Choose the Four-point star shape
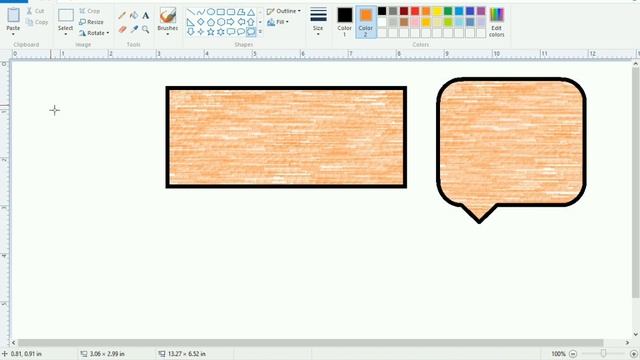The width and height of the screenshot is (640, 360). [201, 31]
